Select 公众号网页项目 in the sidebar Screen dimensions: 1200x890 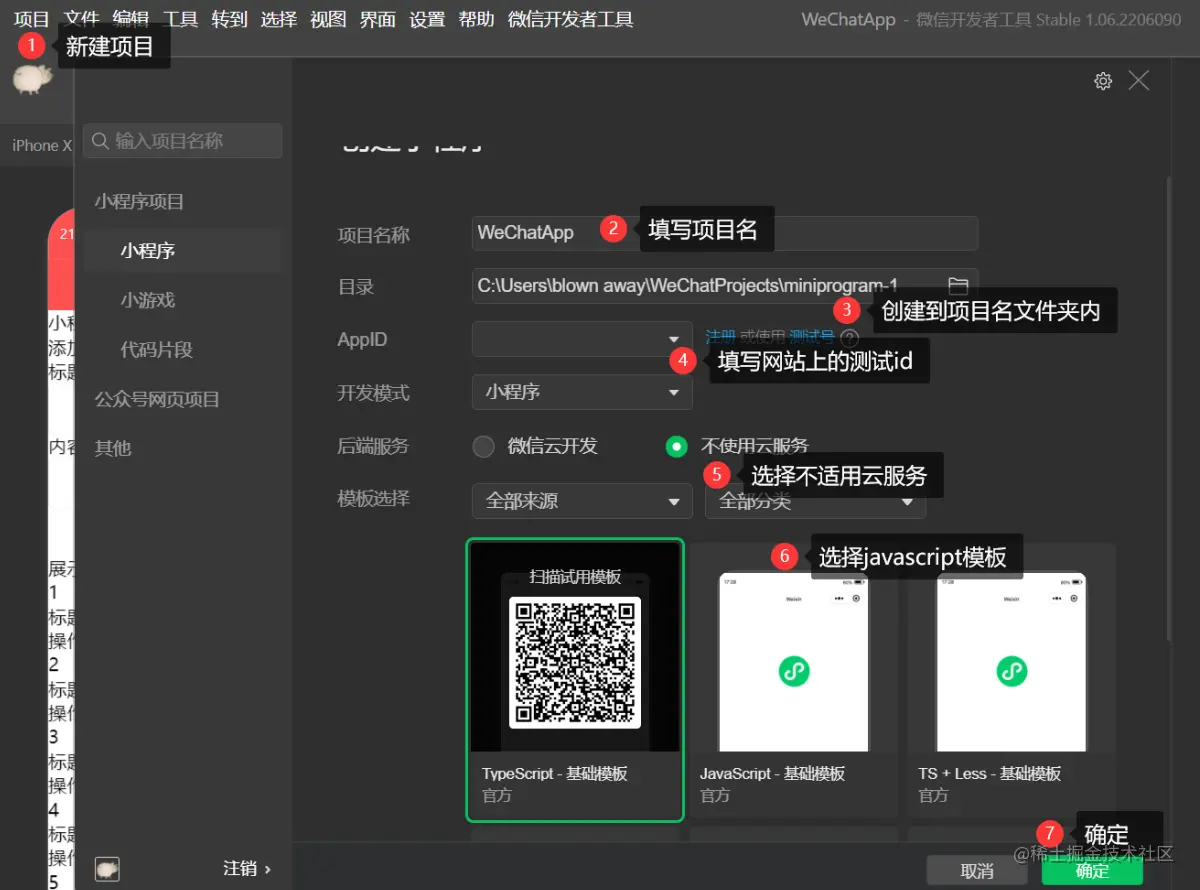157,399
